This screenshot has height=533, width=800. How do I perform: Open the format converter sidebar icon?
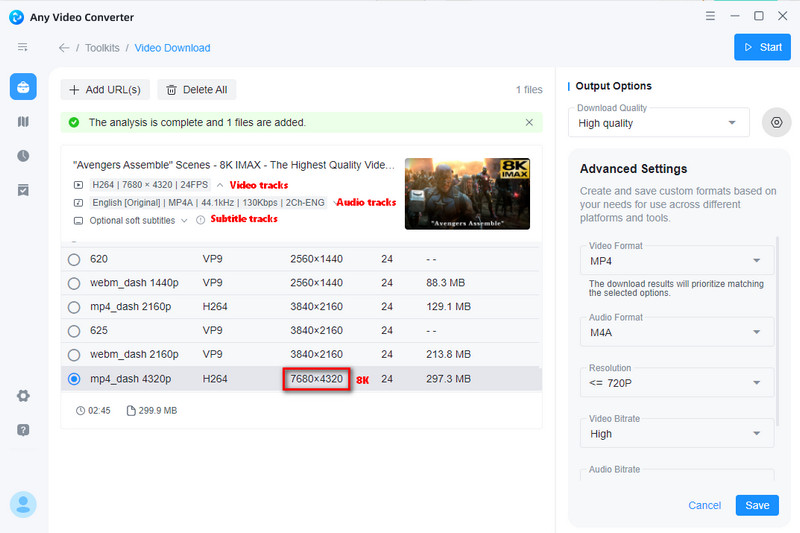click(23, 121)
